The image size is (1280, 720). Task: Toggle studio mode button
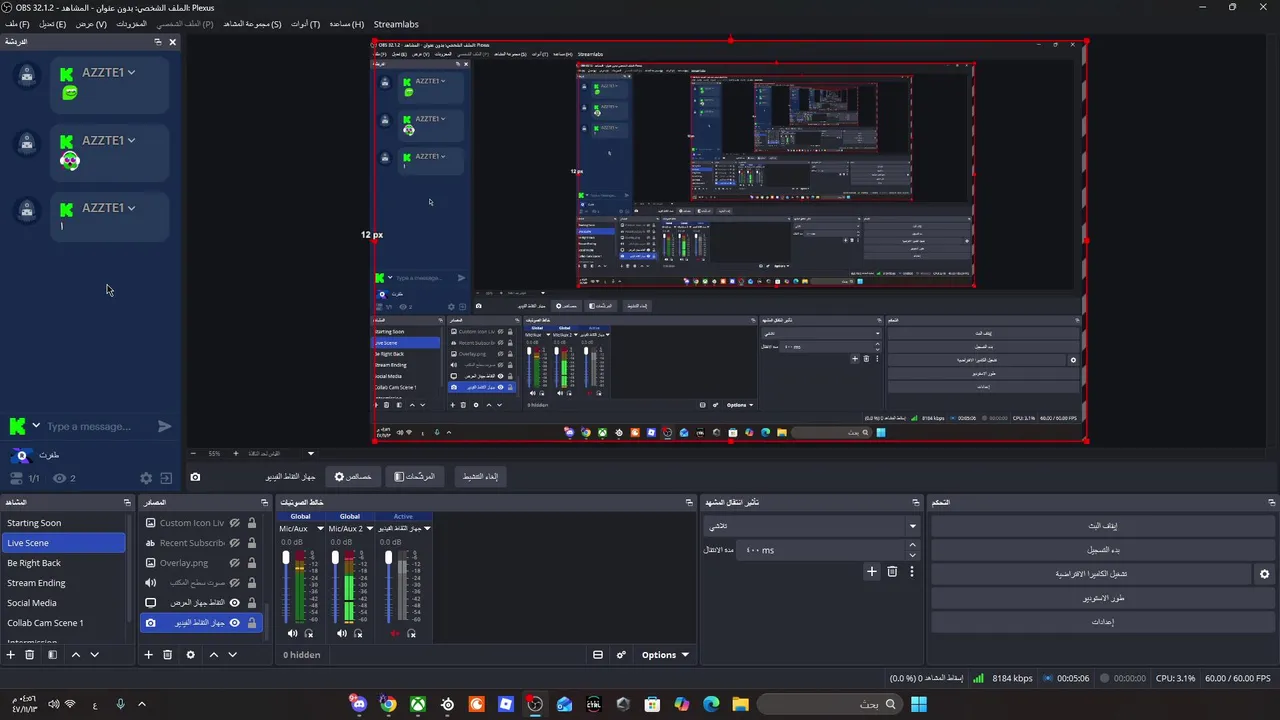pyautogui.click(x=1102, y=598)
